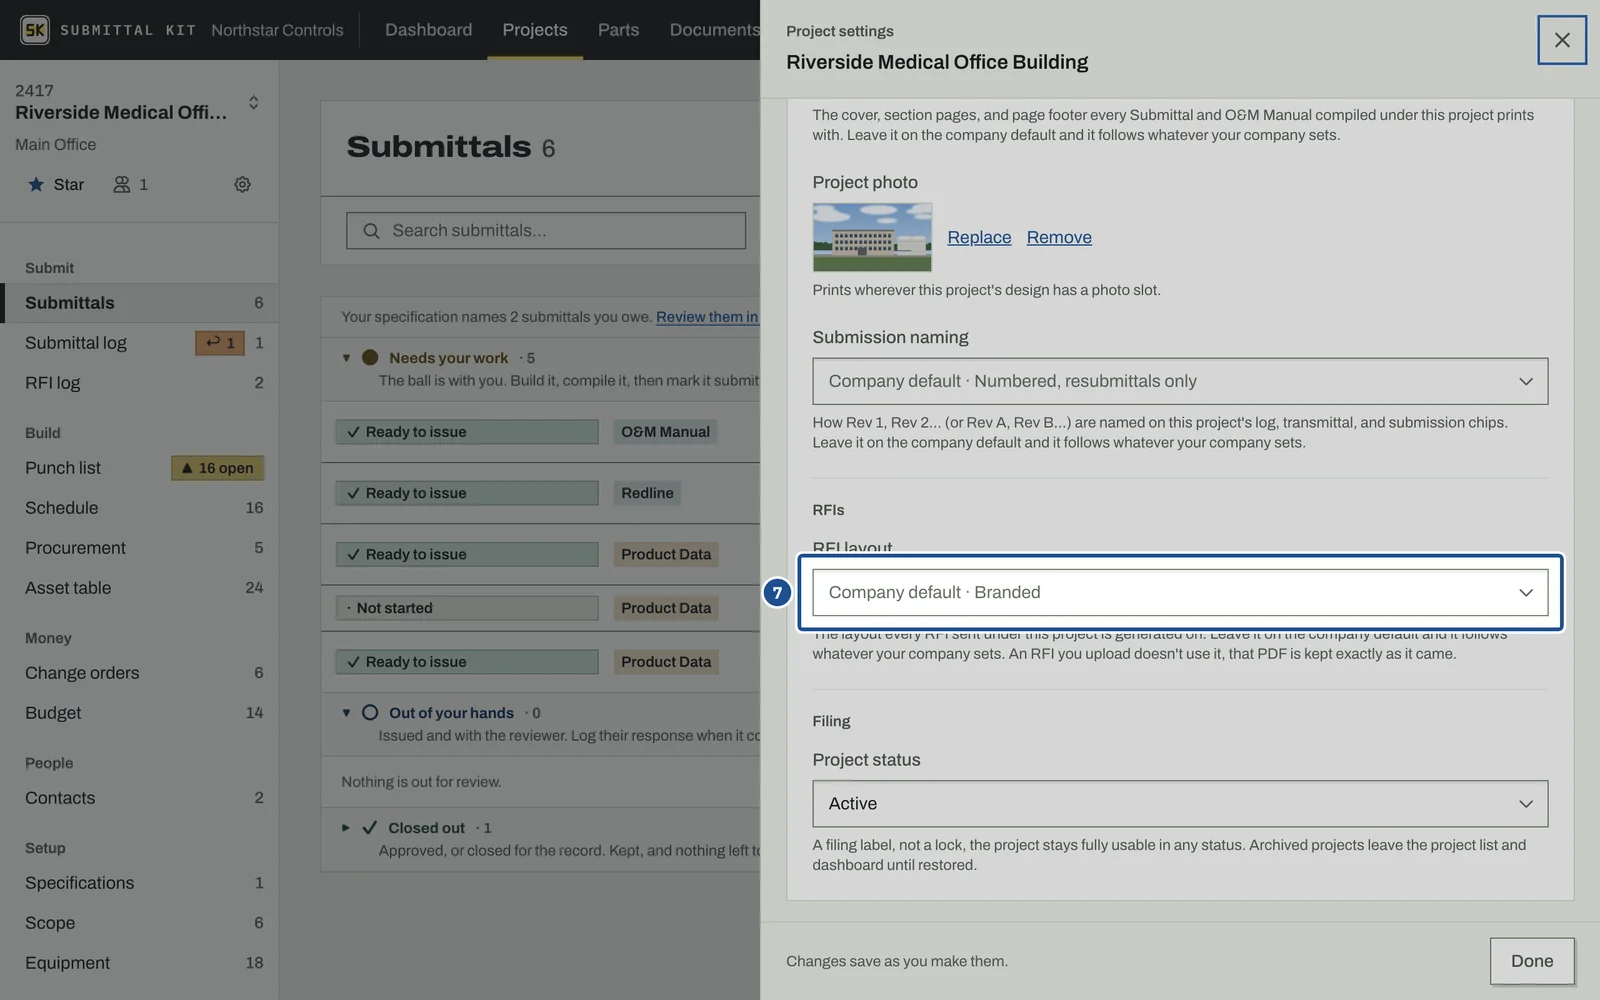Open the project switcher up-down arrows
Screen dimensions: 1600x1000
pyautogui.click(x=253, y=102)
